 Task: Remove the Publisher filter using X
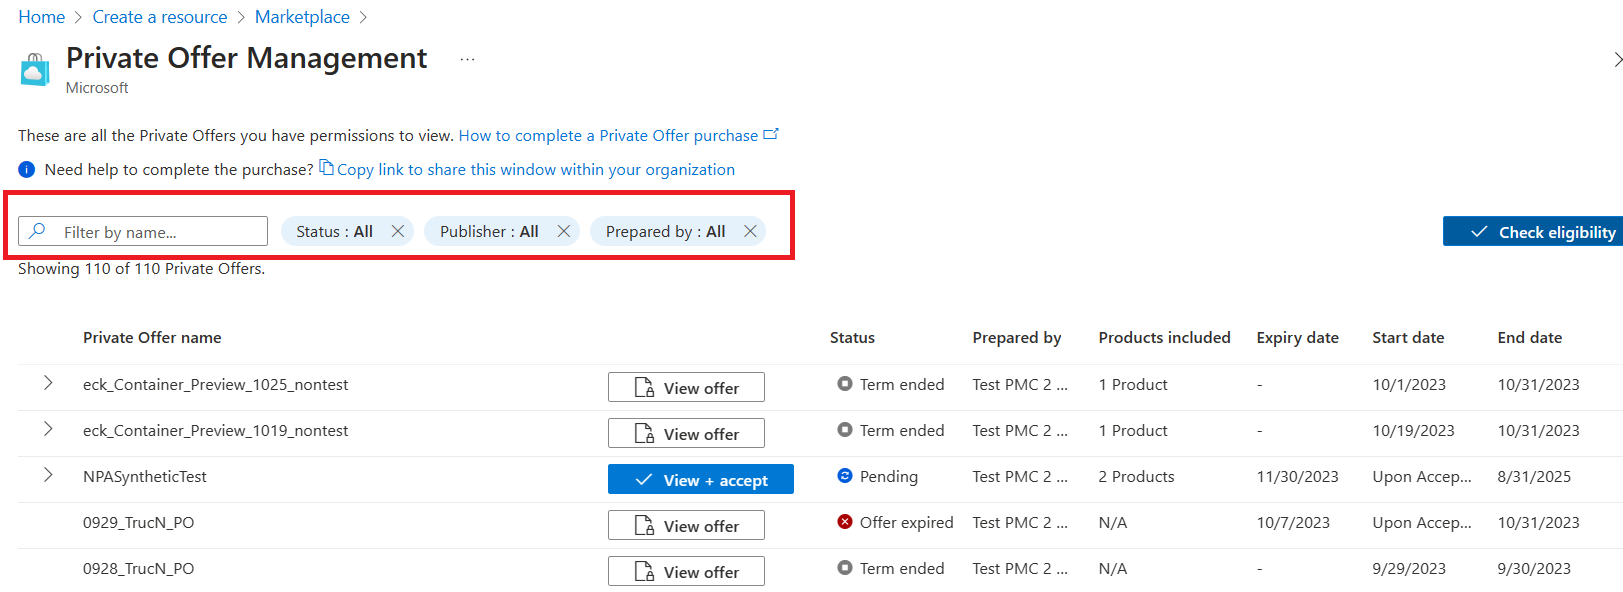click(x=564, y=231)
